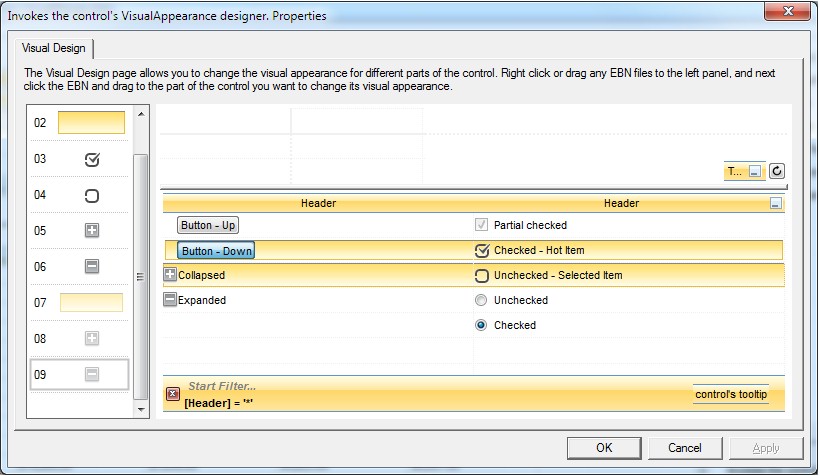Select the Unchecked radio button

pyautogui.click(x=481, y=300)
